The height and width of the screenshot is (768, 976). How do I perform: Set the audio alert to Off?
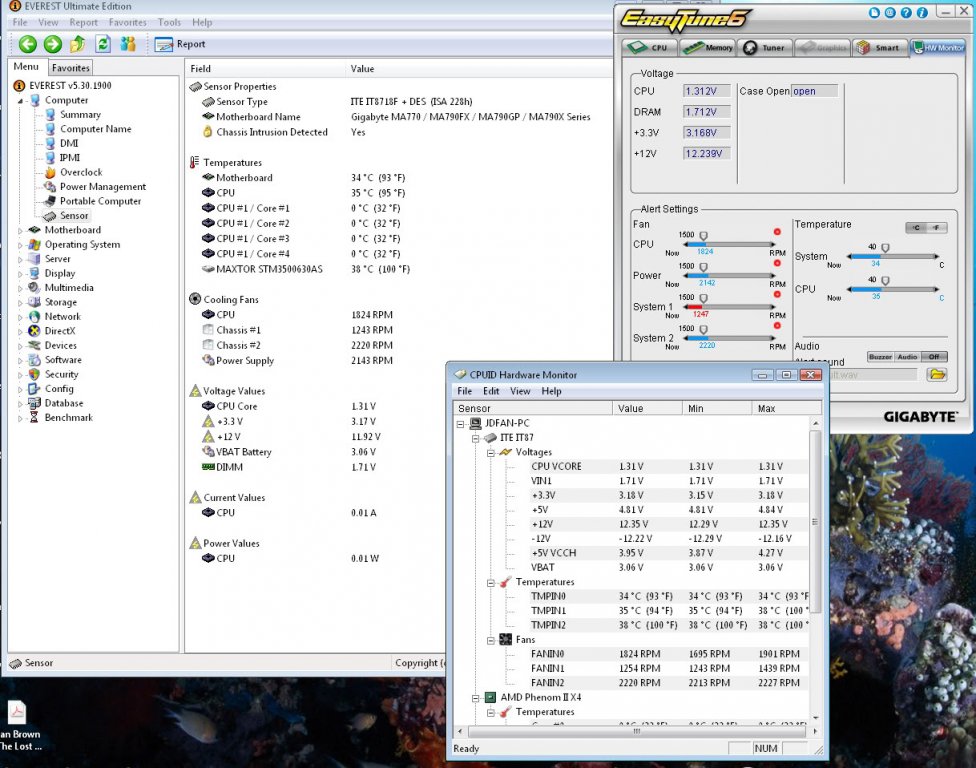point(934,357)
